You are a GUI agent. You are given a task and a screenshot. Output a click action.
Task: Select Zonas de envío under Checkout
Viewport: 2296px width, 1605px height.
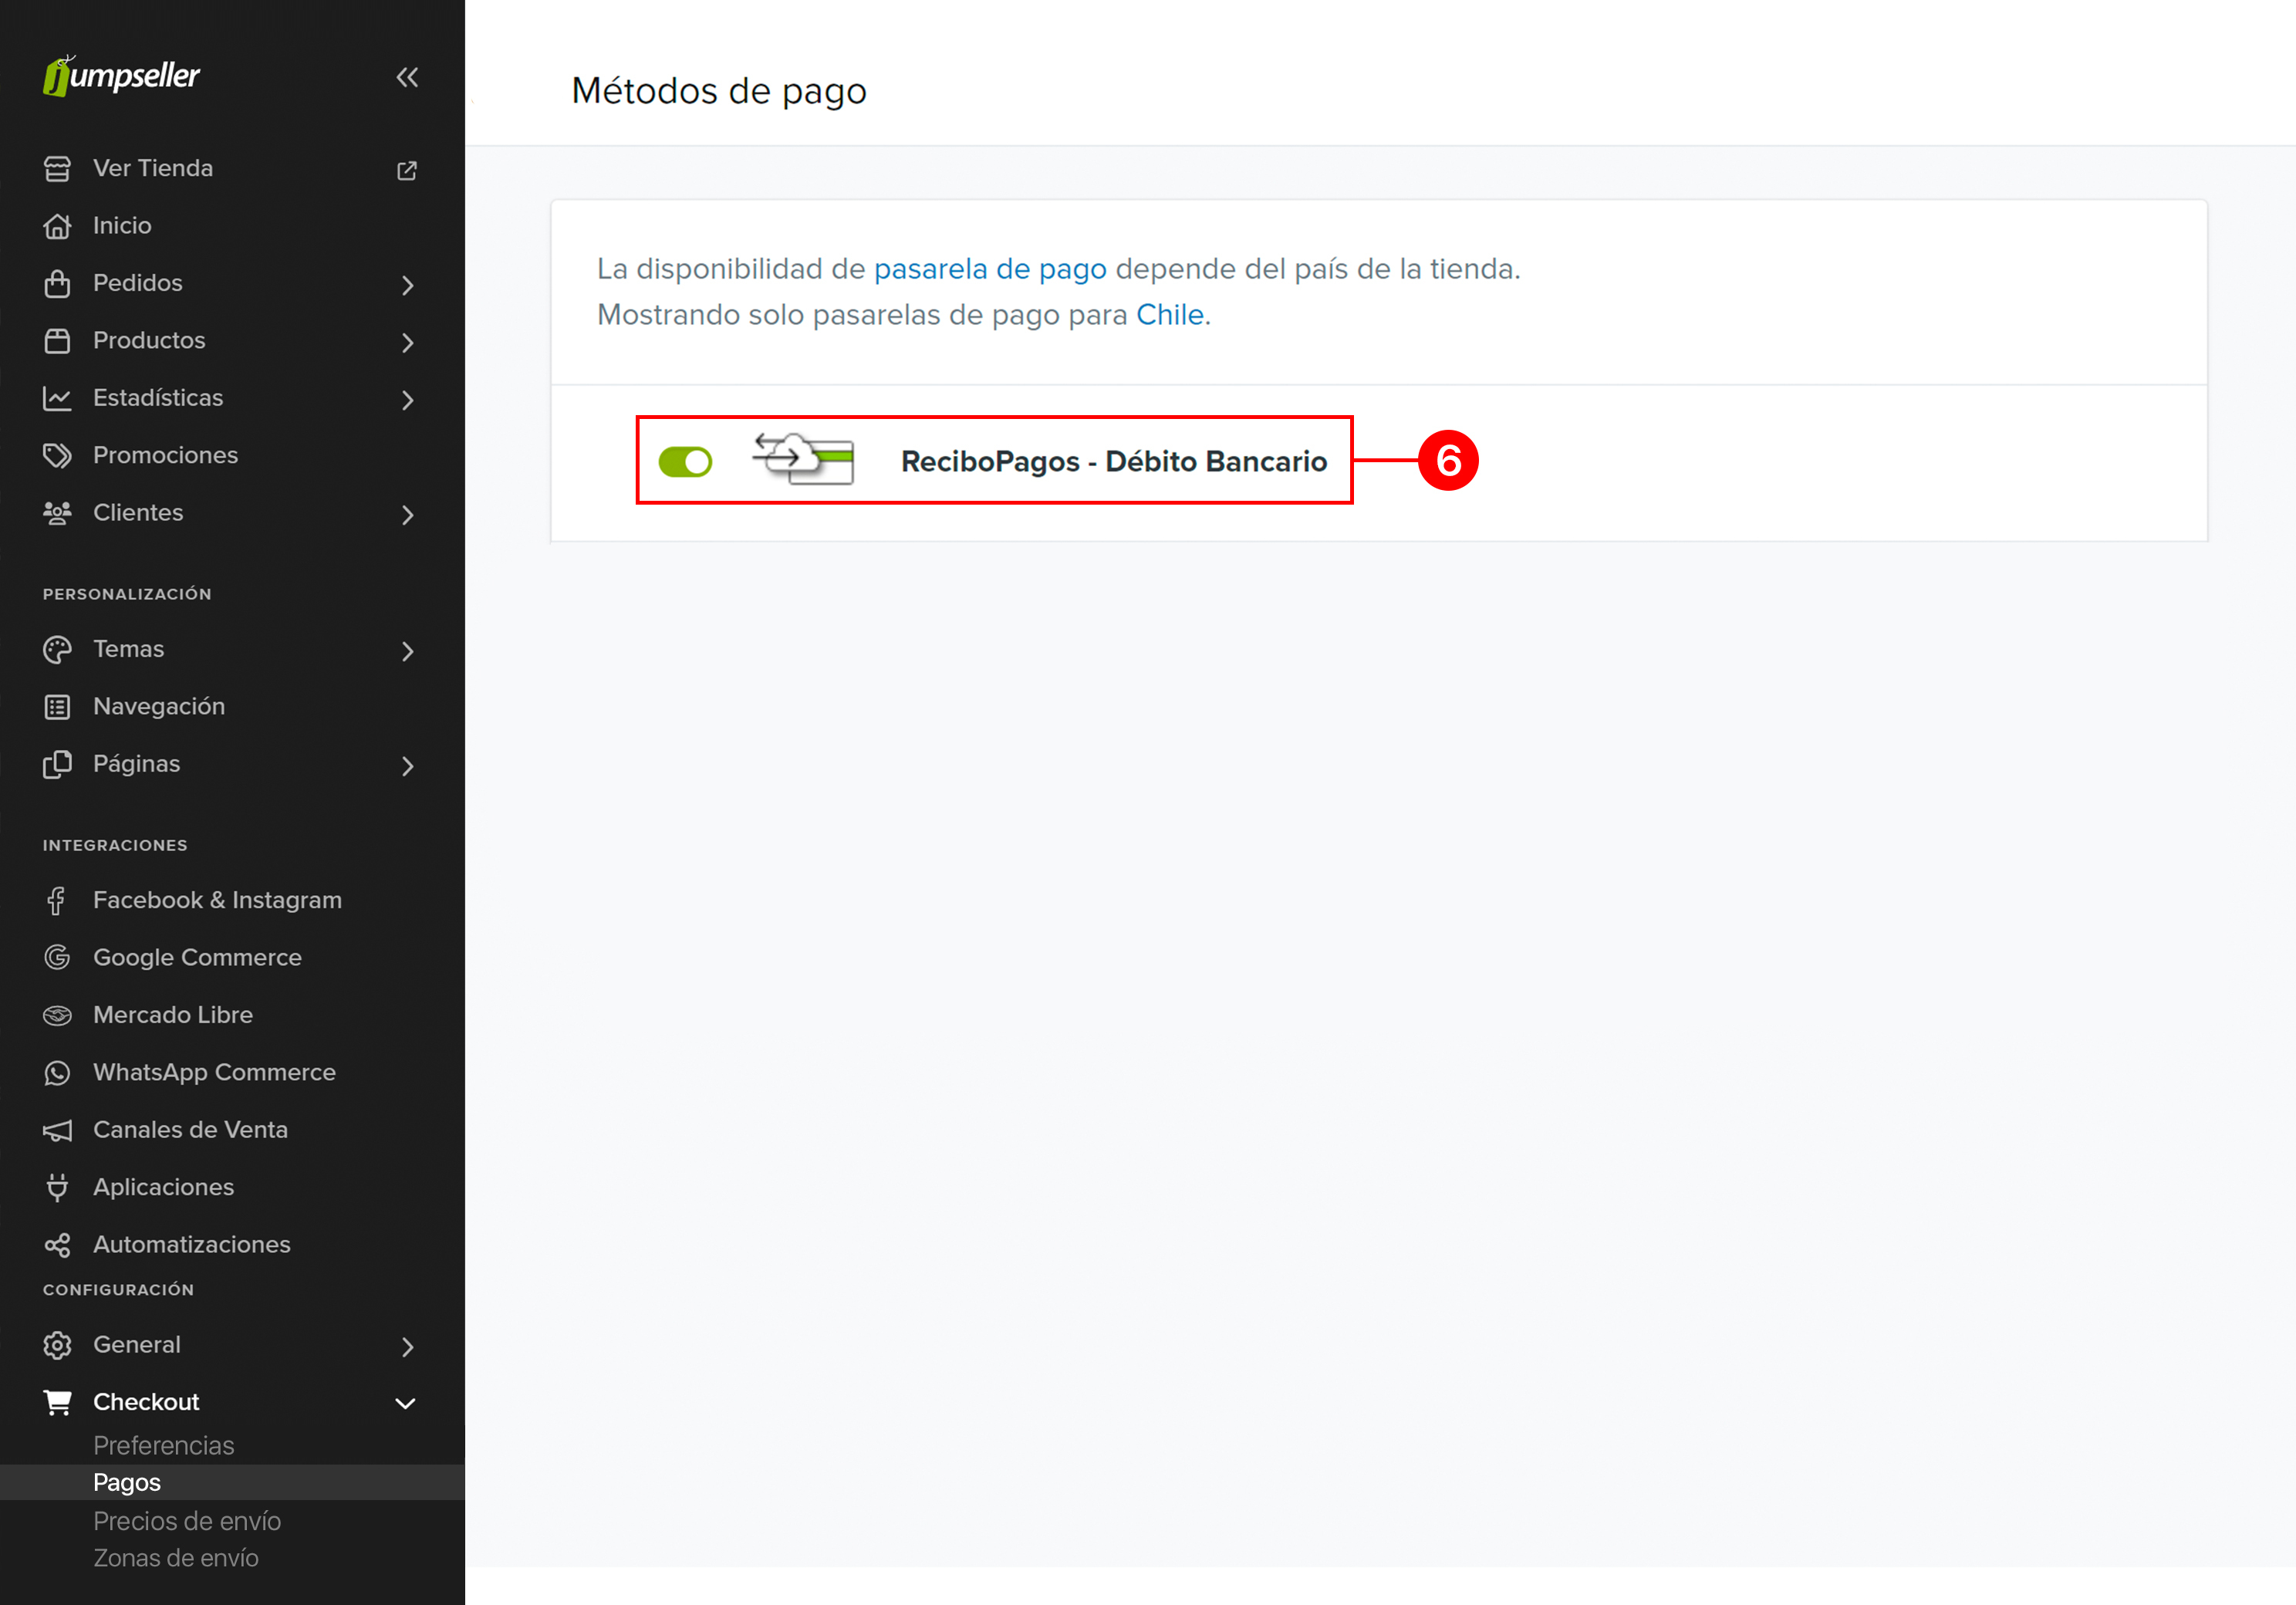[176, 1558]
